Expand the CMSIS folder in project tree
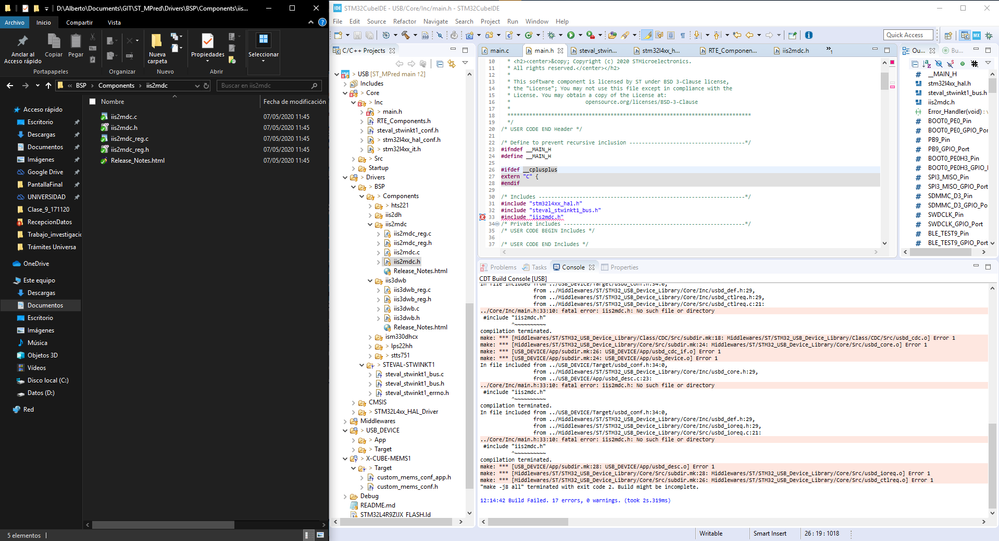The image size is (999, 541). click(354, 402)
